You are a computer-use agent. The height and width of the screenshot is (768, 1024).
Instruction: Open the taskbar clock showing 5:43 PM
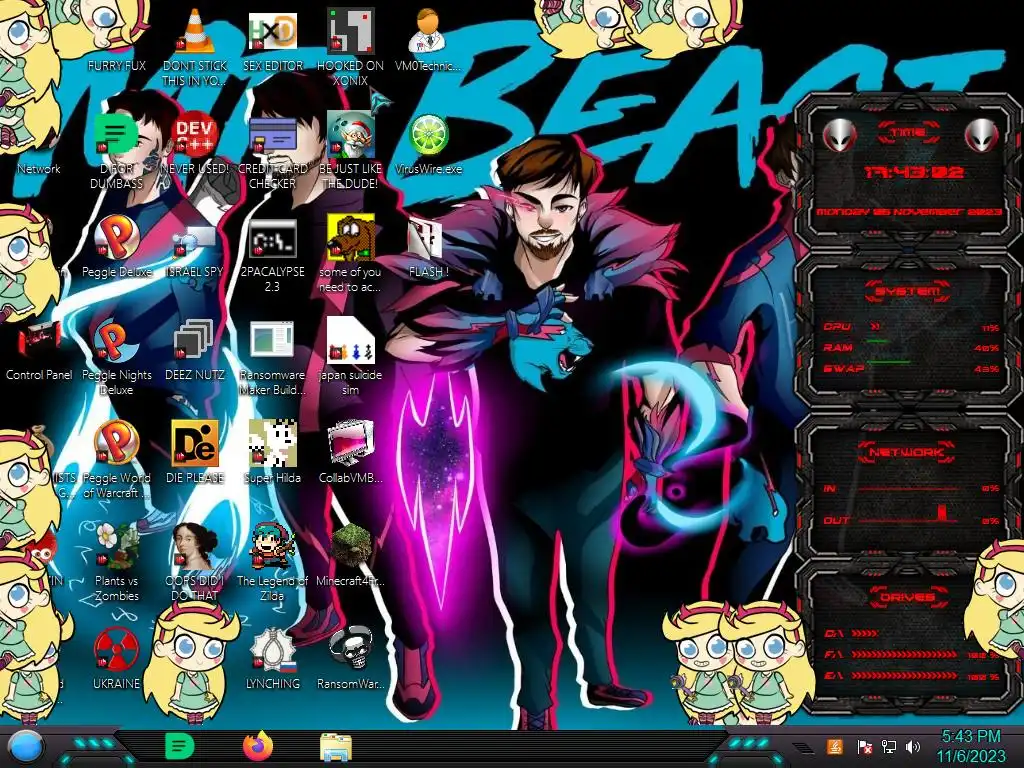(x=971, y=747)
